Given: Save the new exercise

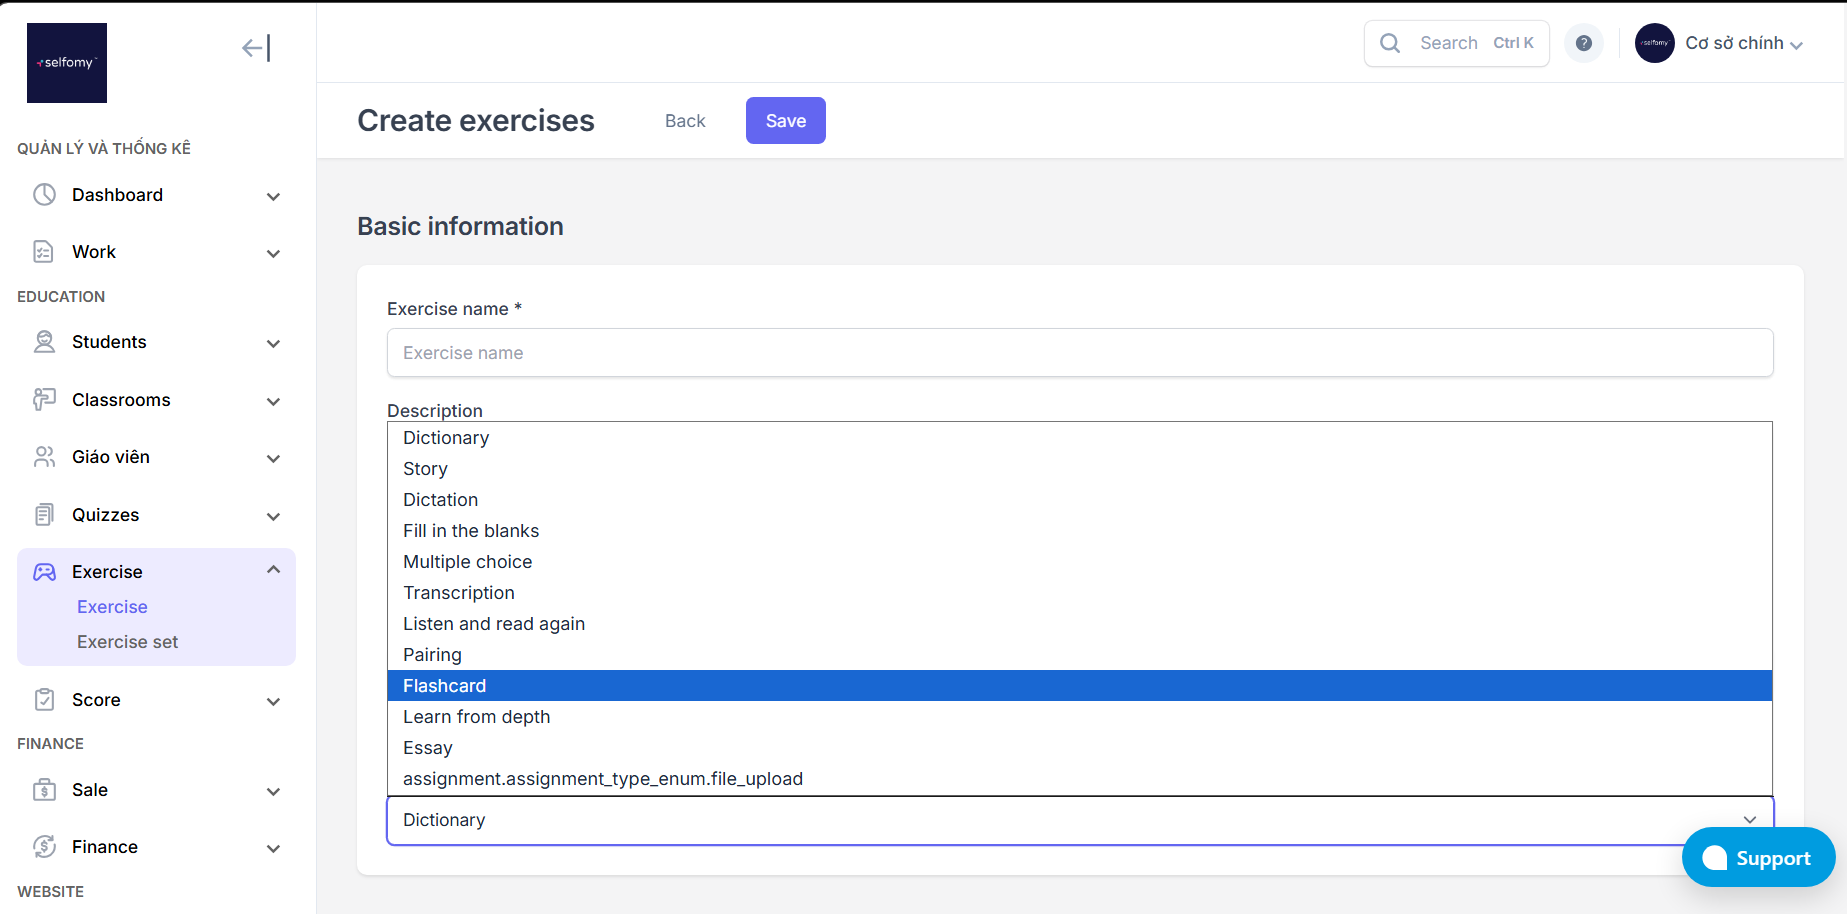Looking at the screenshot, I should pos(785,121).
